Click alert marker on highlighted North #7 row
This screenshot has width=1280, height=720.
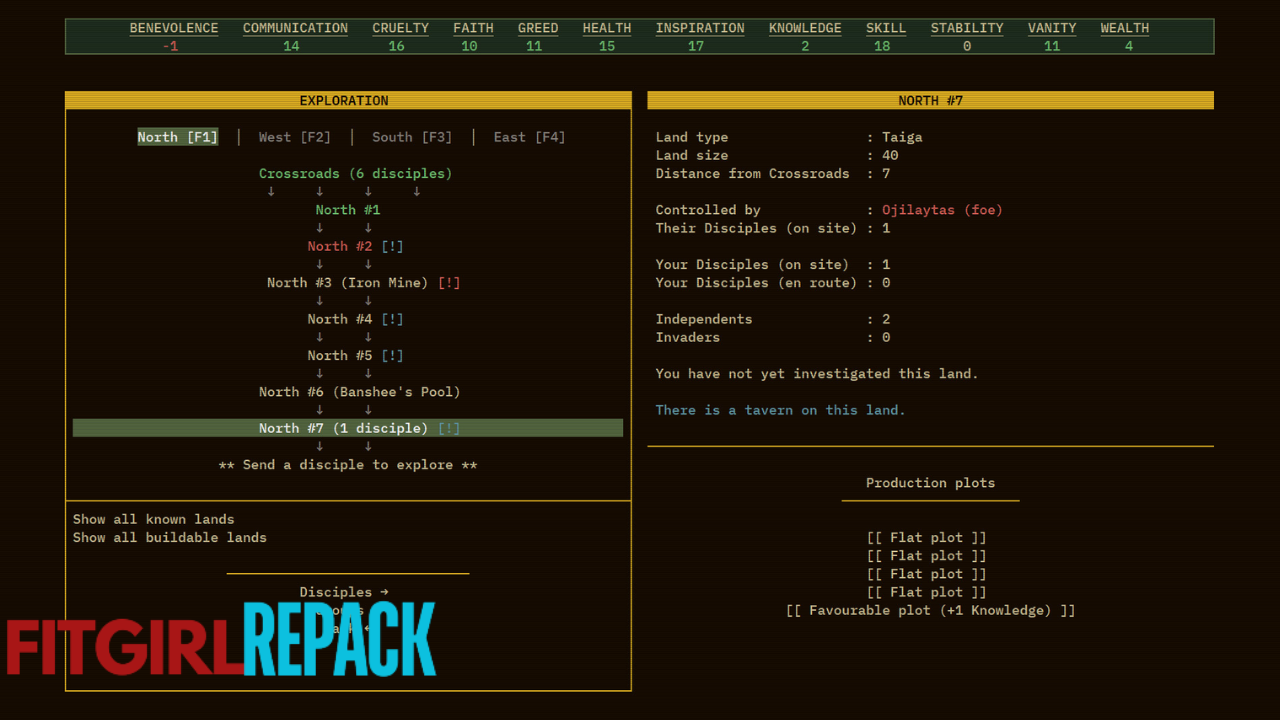[449, 428]
